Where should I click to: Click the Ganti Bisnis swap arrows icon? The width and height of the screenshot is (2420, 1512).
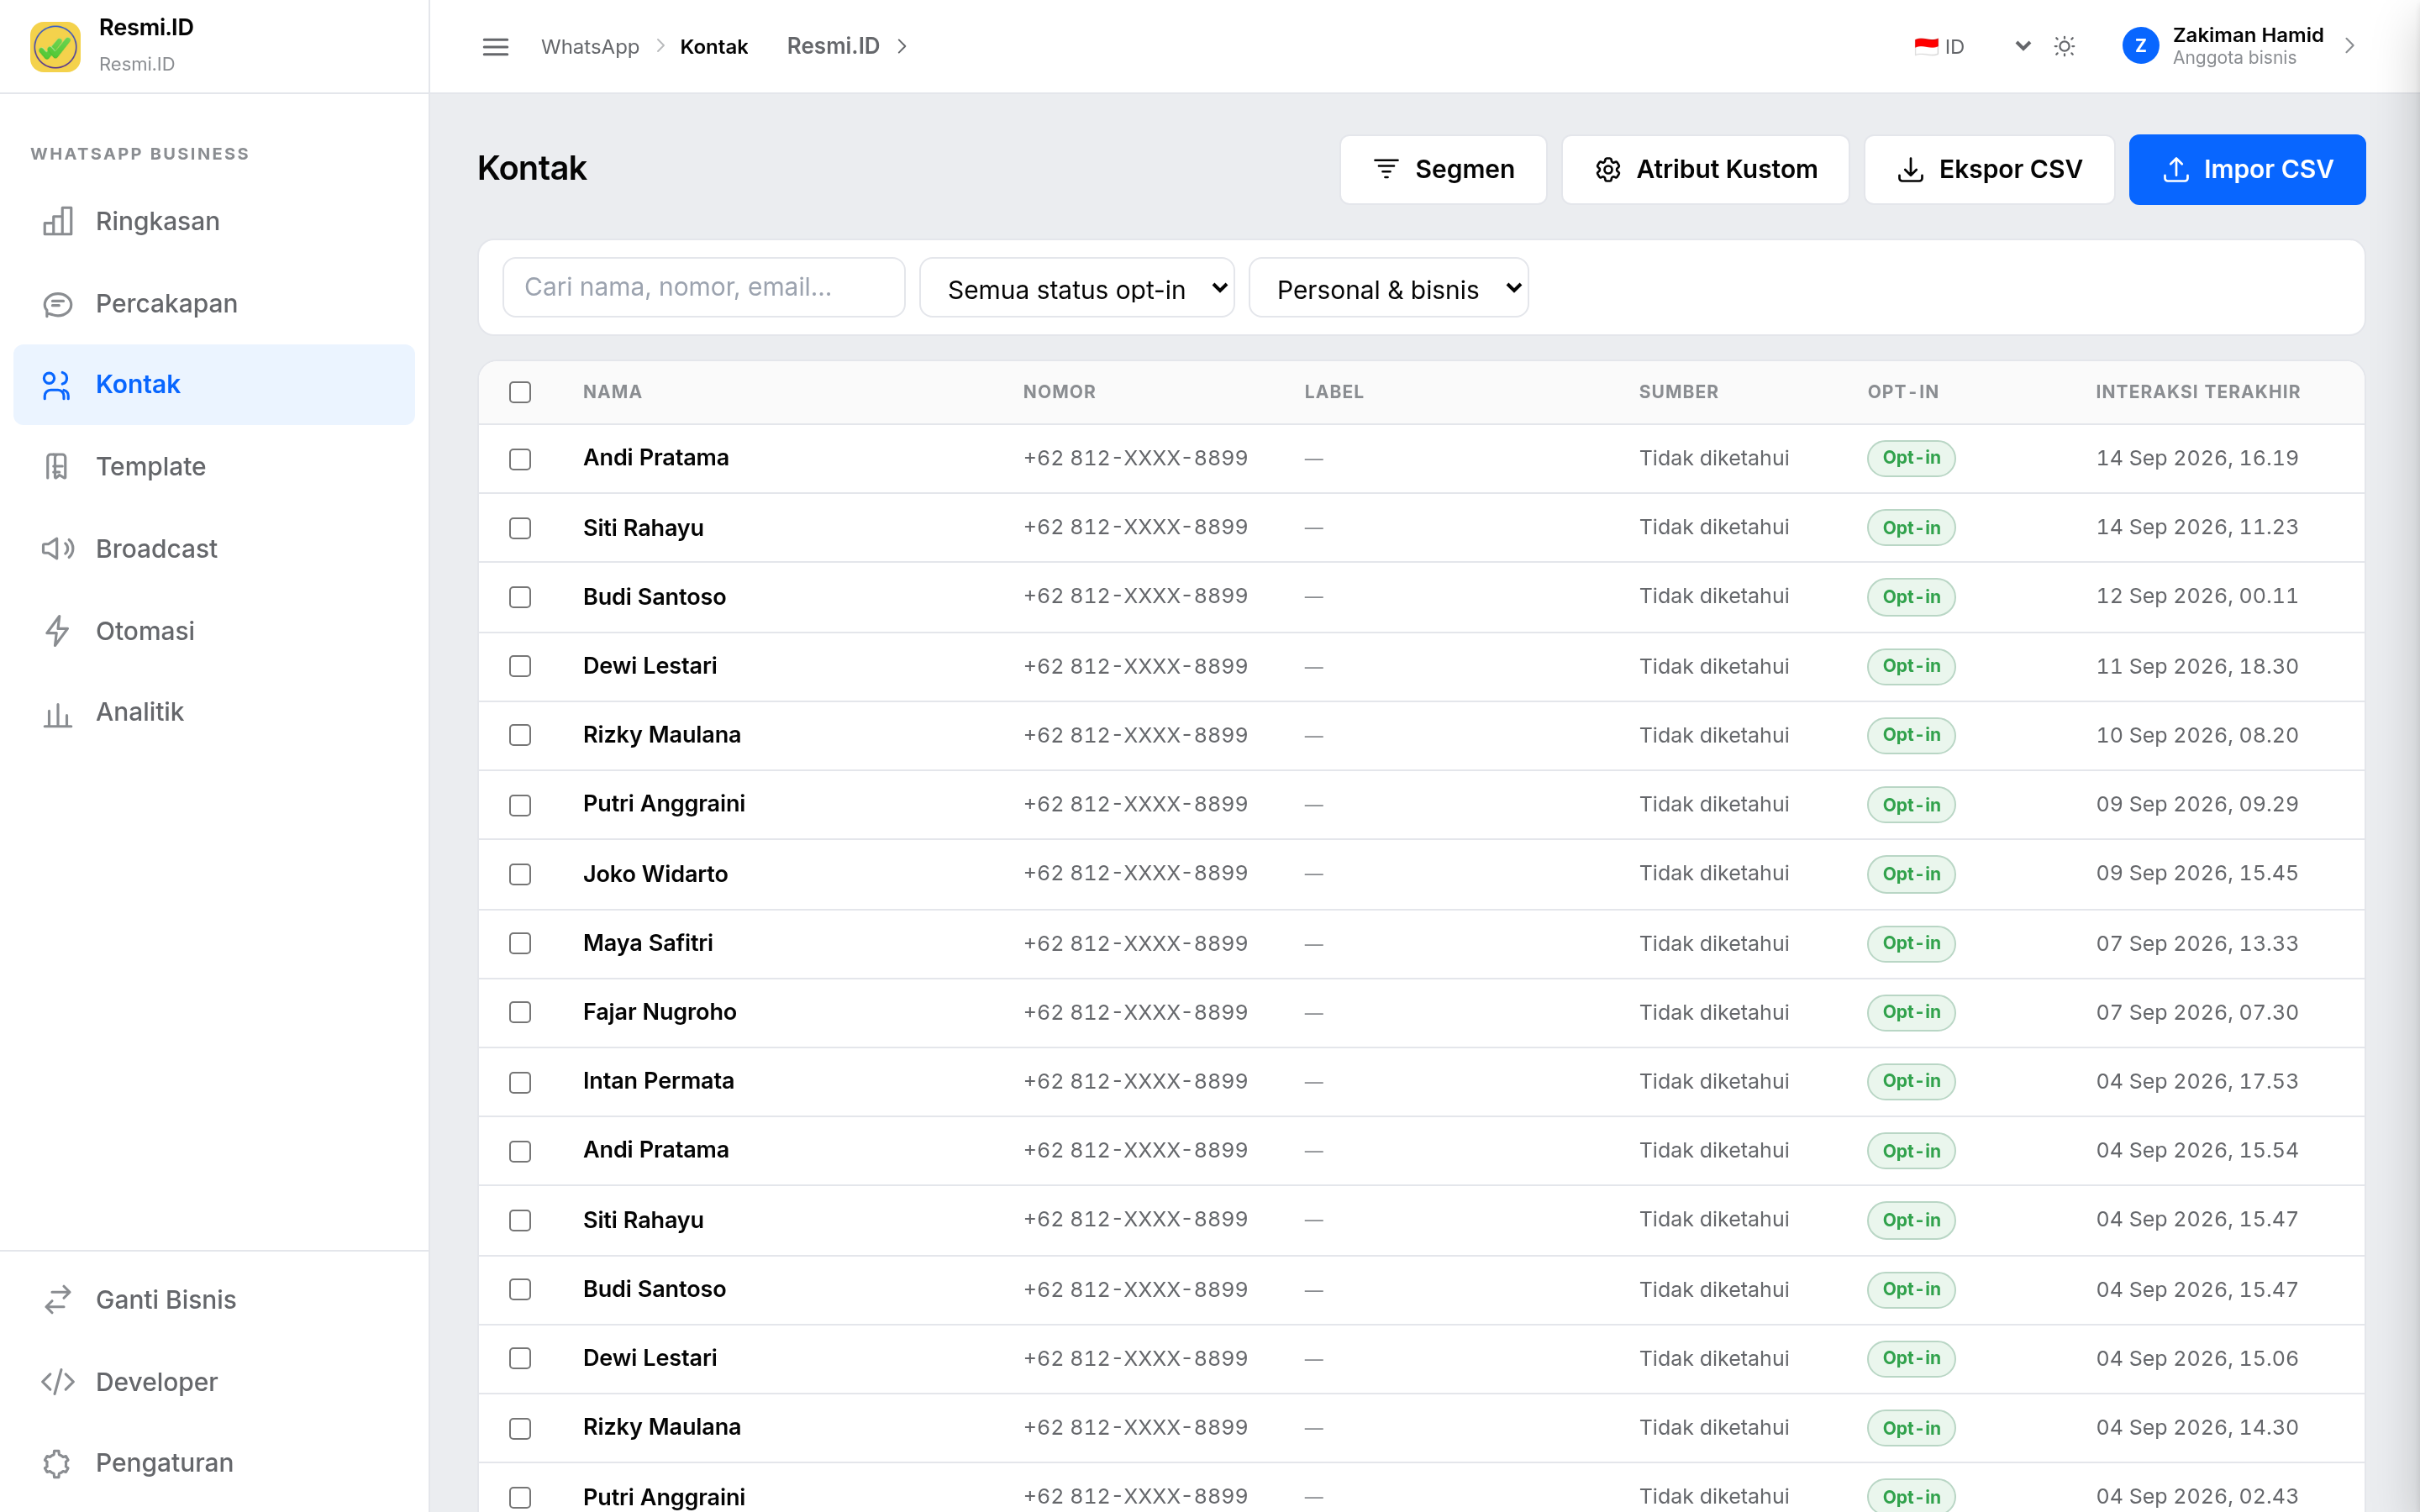(58, 1299)
